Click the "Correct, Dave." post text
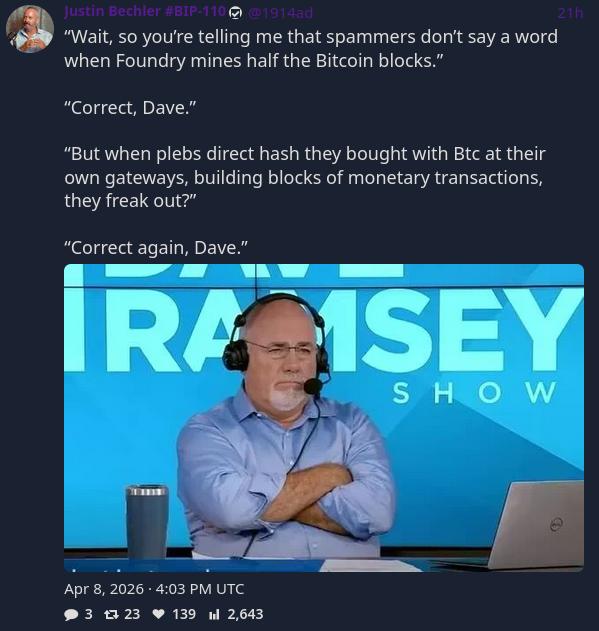 point(130,107)
